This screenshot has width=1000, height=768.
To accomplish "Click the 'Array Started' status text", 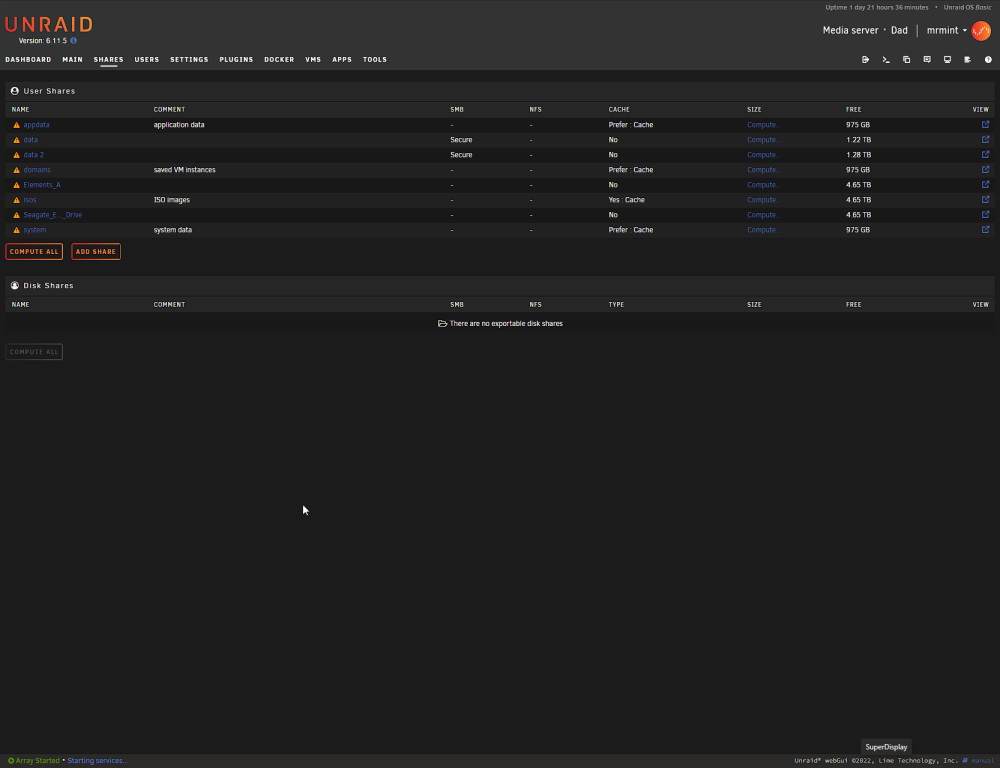I will [x=37, y=760].
